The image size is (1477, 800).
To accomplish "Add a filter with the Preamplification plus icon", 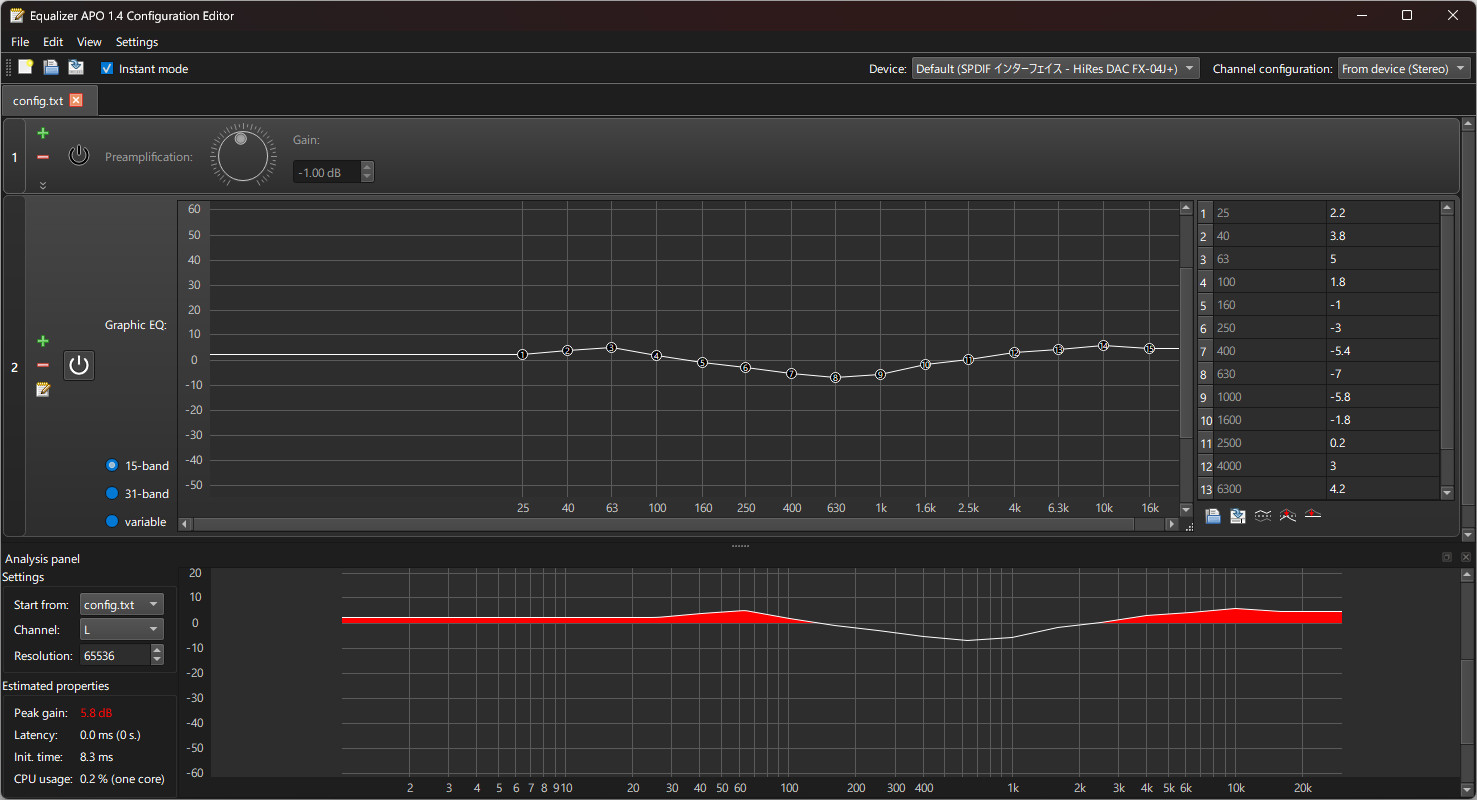I will point(43,133).
